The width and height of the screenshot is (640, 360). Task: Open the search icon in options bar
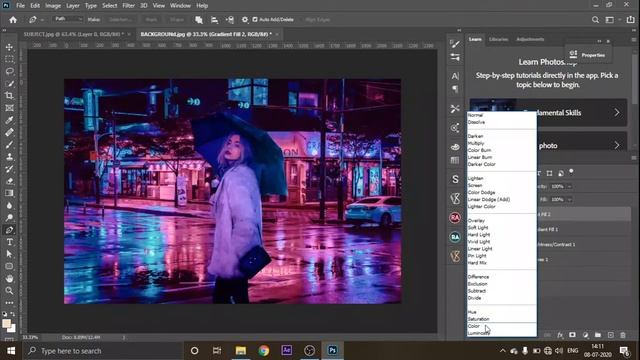click(x=596, y=20)
